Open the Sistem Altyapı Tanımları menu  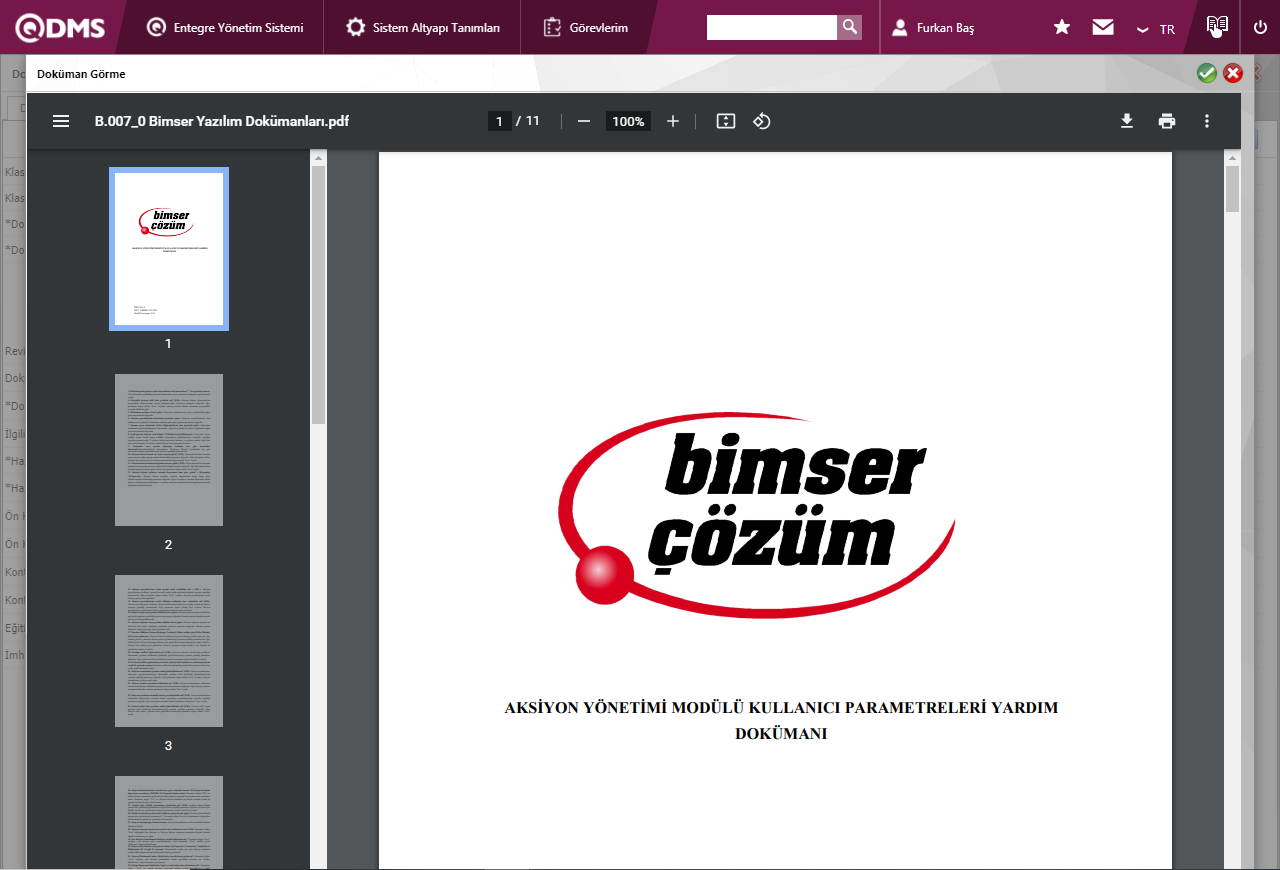[x=423, y=28]
